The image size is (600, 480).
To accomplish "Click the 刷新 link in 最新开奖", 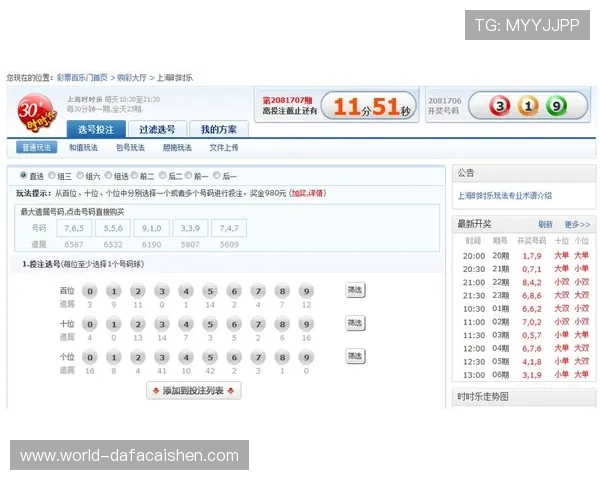I will point(545,224).
